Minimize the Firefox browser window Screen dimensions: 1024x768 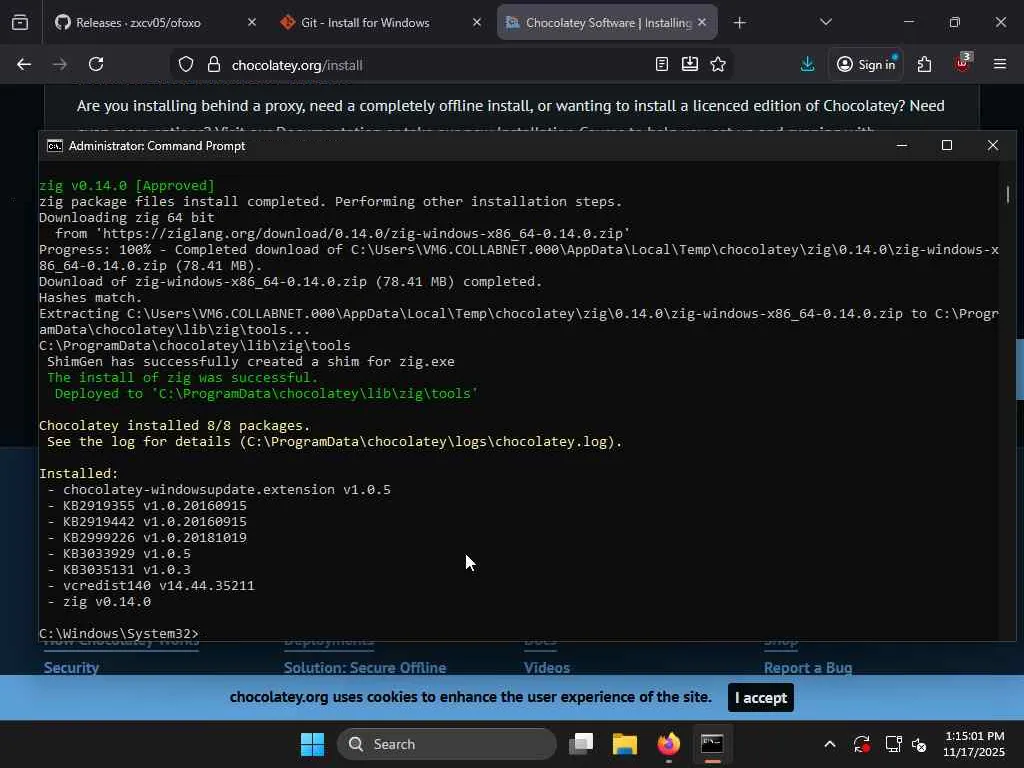908,22
